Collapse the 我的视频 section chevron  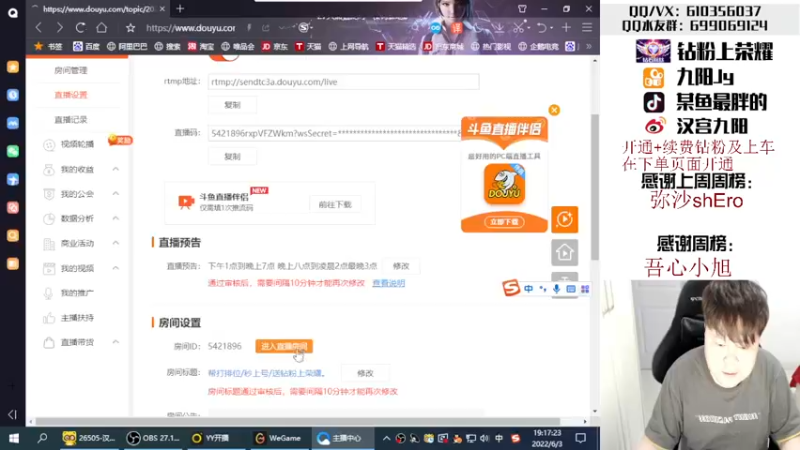(x=116, y=268)
